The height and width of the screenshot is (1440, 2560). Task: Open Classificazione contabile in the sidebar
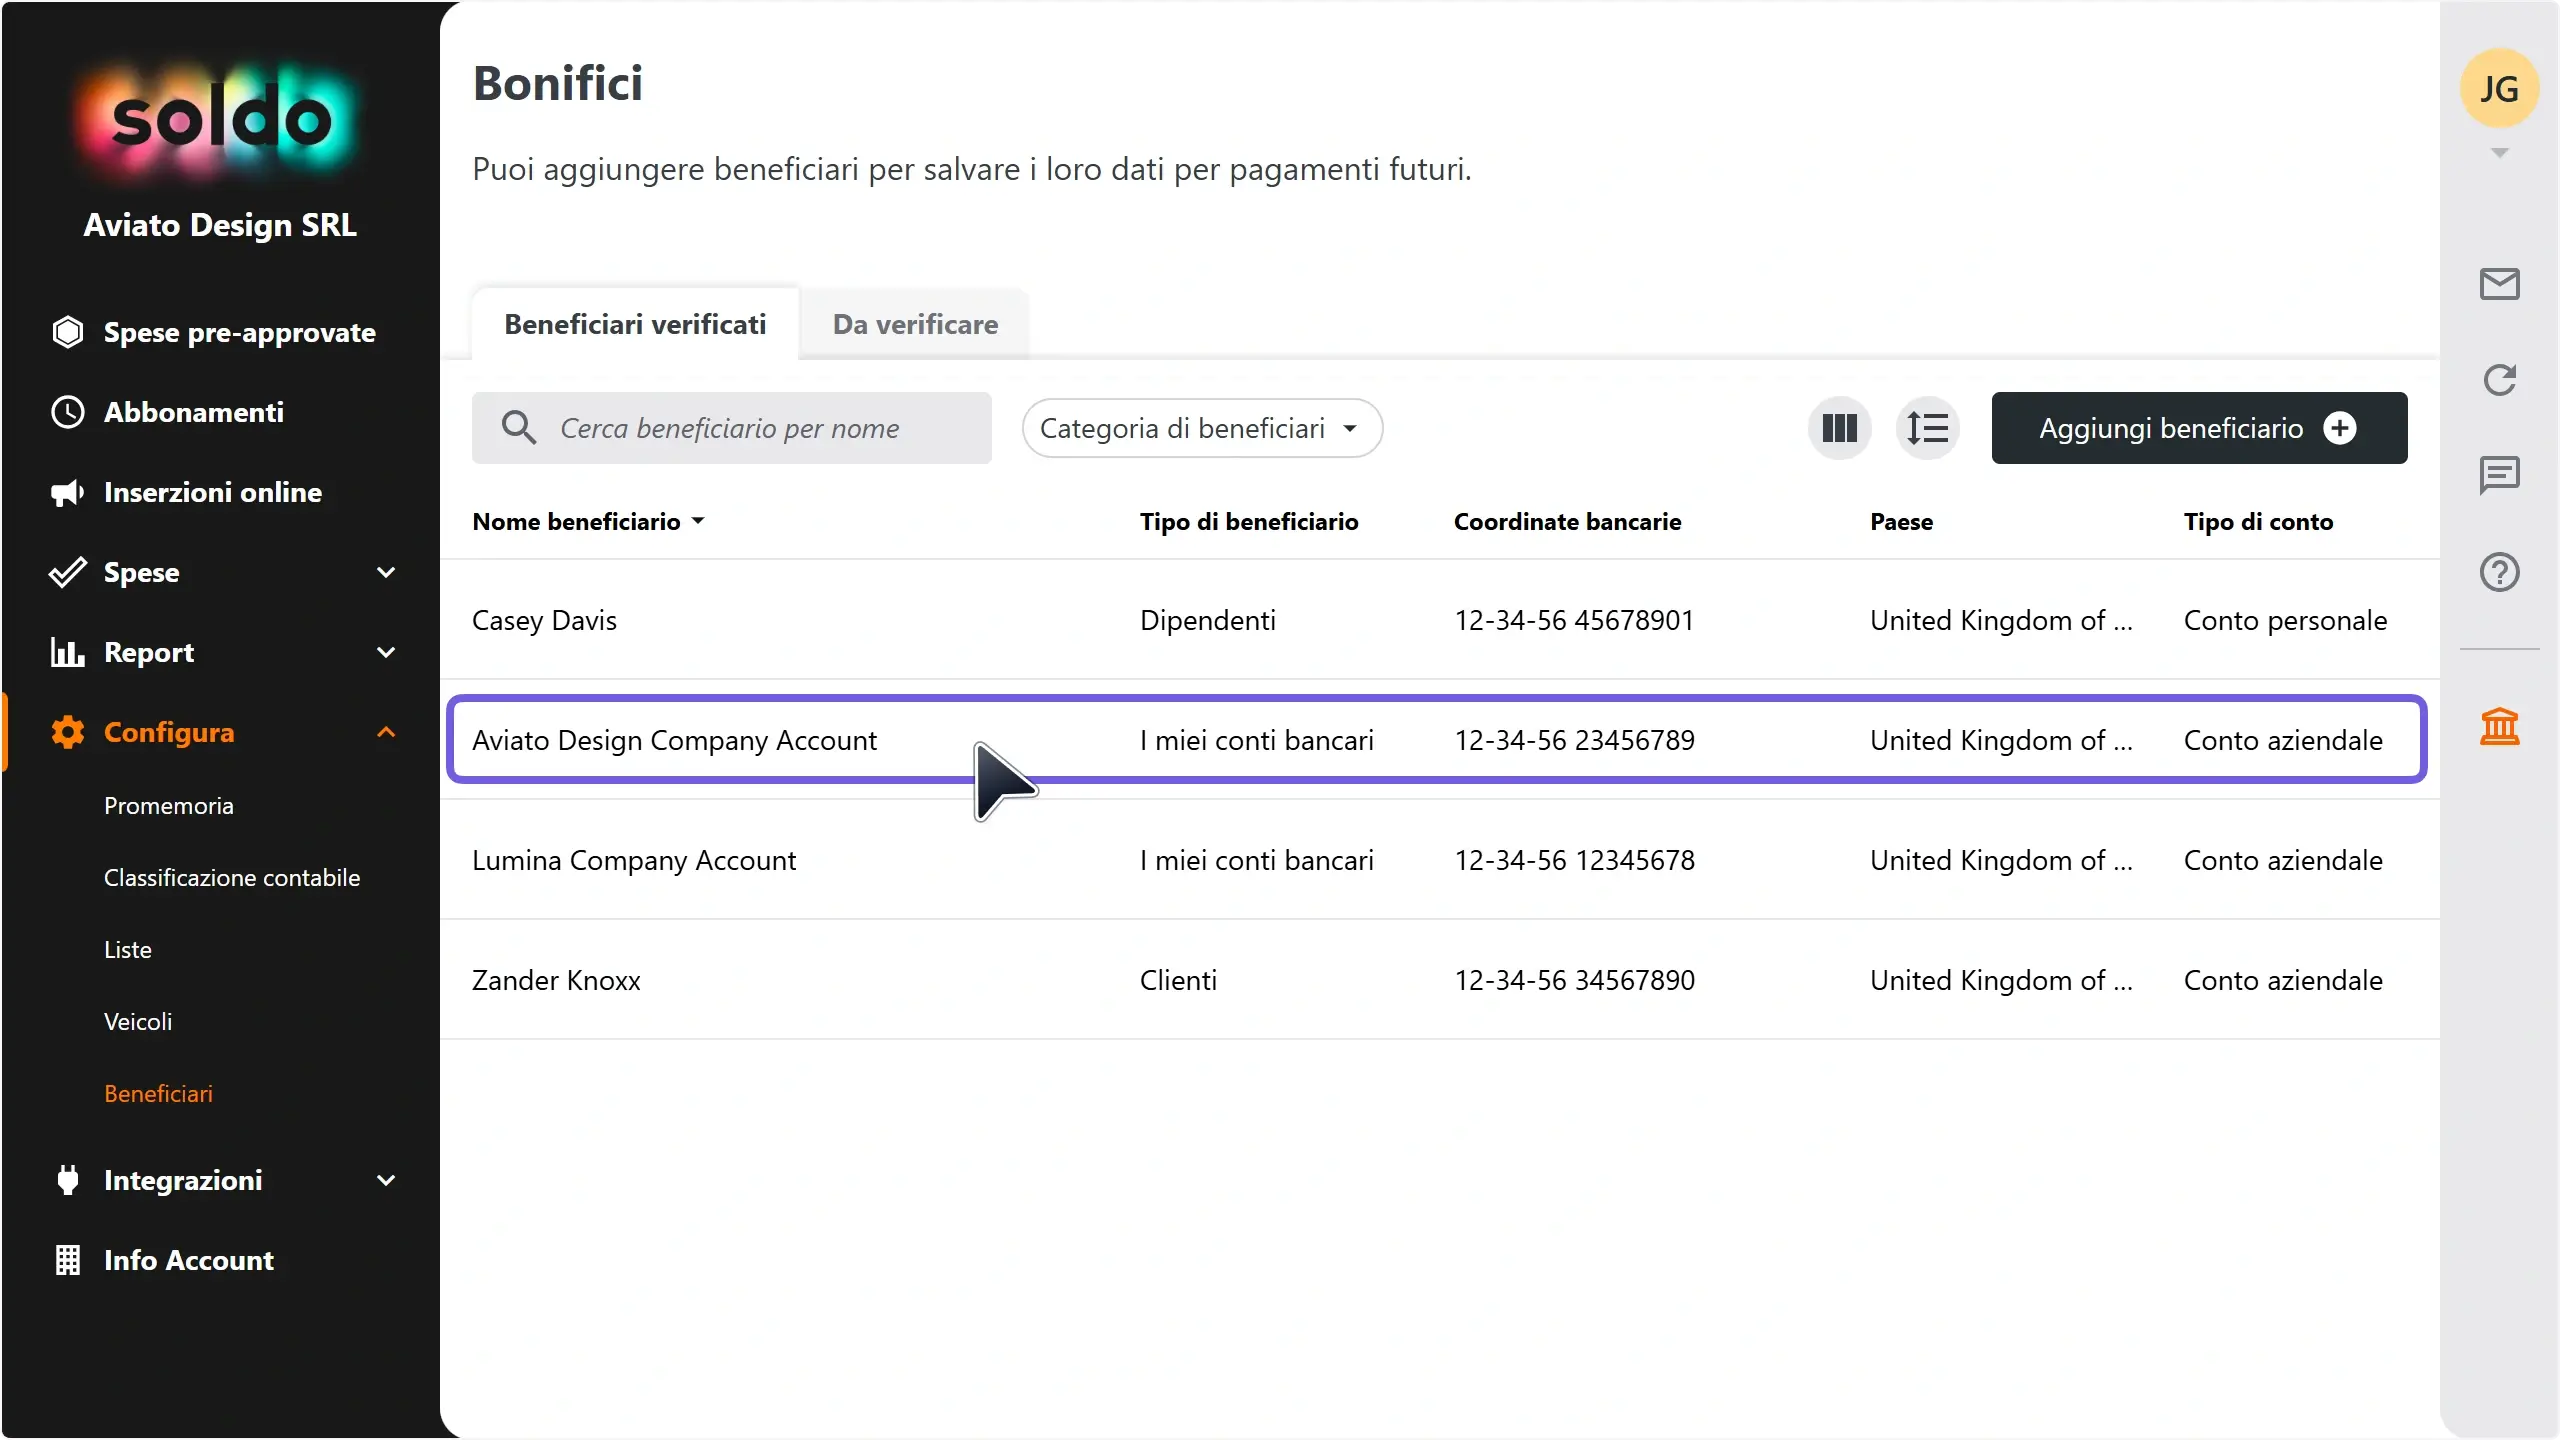pos(232,878)
